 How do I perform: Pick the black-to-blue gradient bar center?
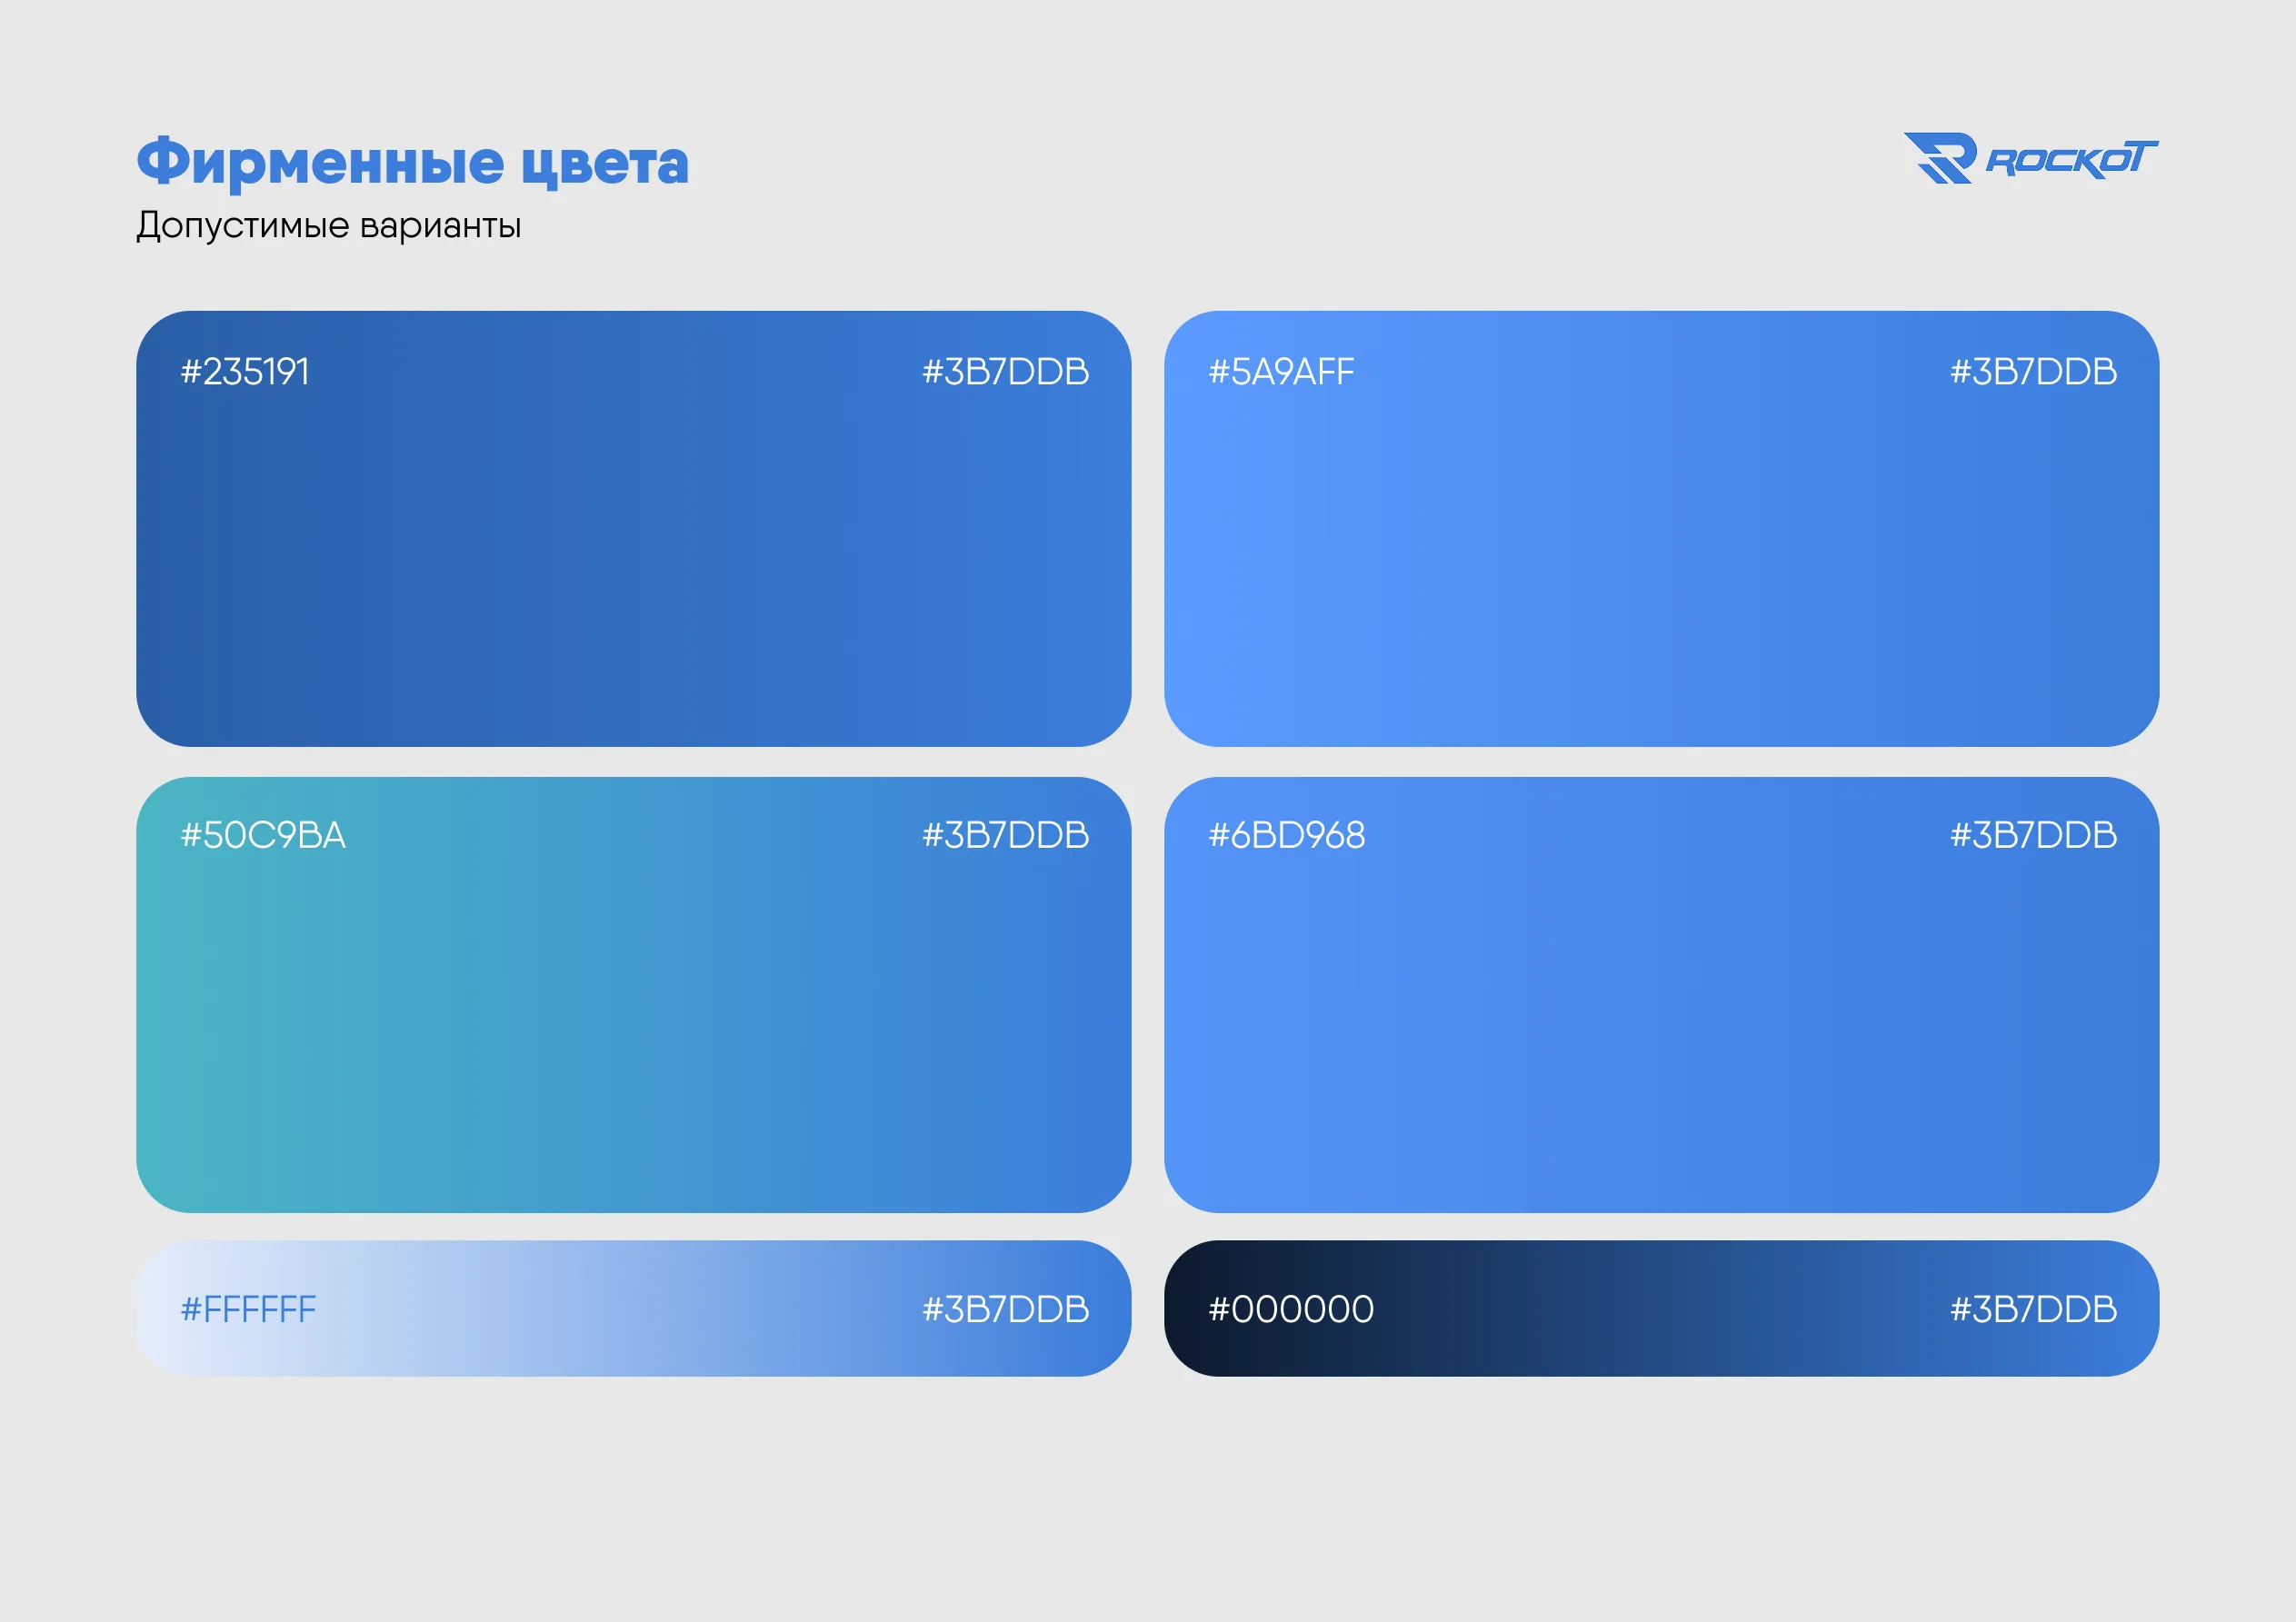pyautogui.click(x=1661, y=1309)
